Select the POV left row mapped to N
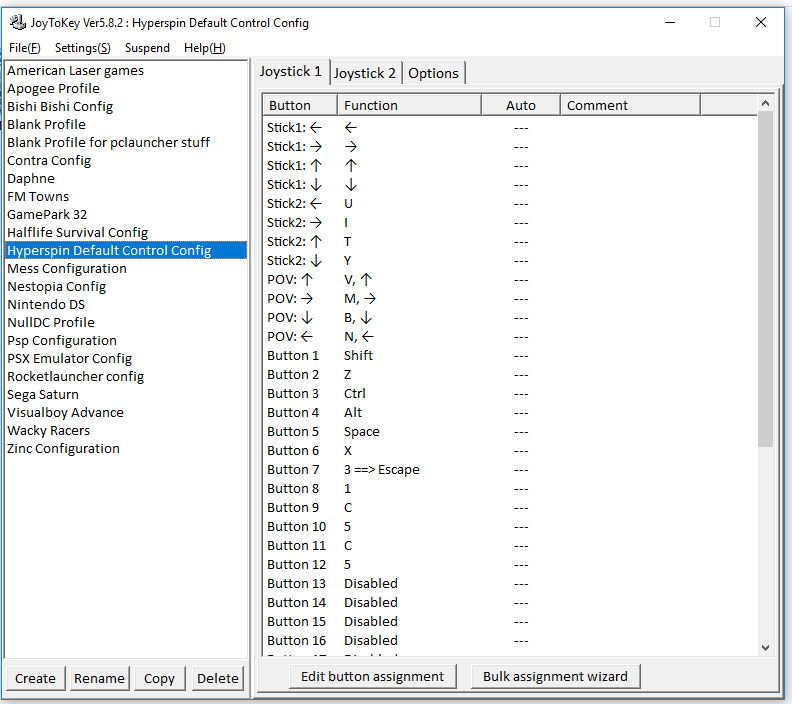 510,337
